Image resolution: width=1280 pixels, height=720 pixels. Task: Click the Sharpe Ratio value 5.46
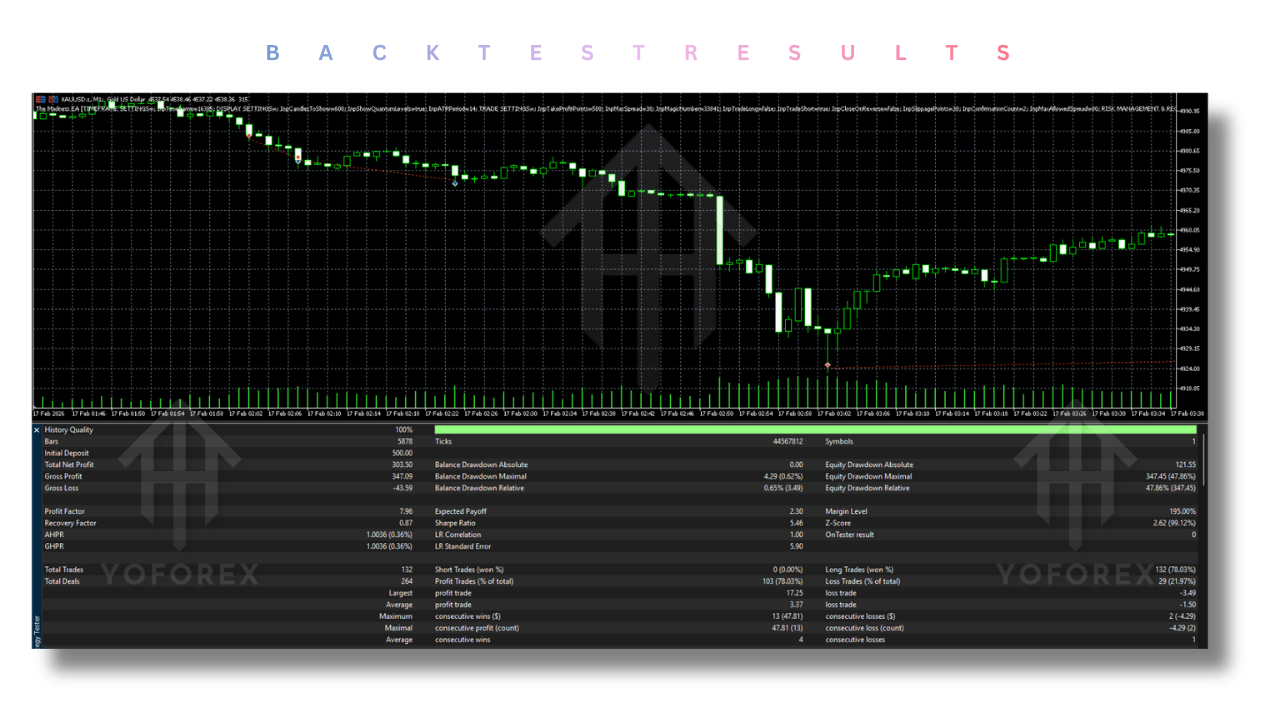(797, 523)
